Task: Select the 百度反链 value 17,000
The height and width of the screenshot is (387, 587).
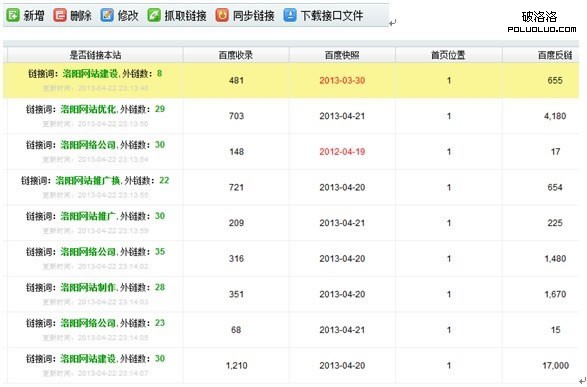Action: pyautogui.click(x=556, y=366)
